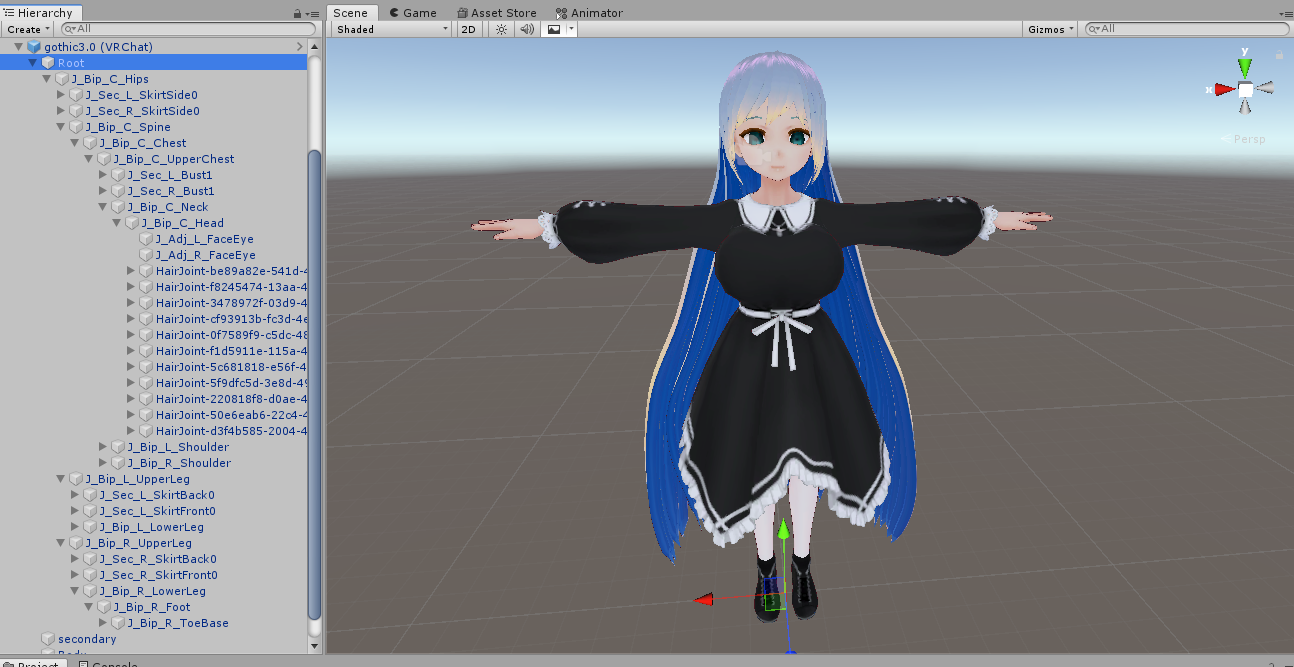Click J_Bip_C_Chest cube icon
The width and height of the screenshot is (1294, 667).
[x=90, y=143]
